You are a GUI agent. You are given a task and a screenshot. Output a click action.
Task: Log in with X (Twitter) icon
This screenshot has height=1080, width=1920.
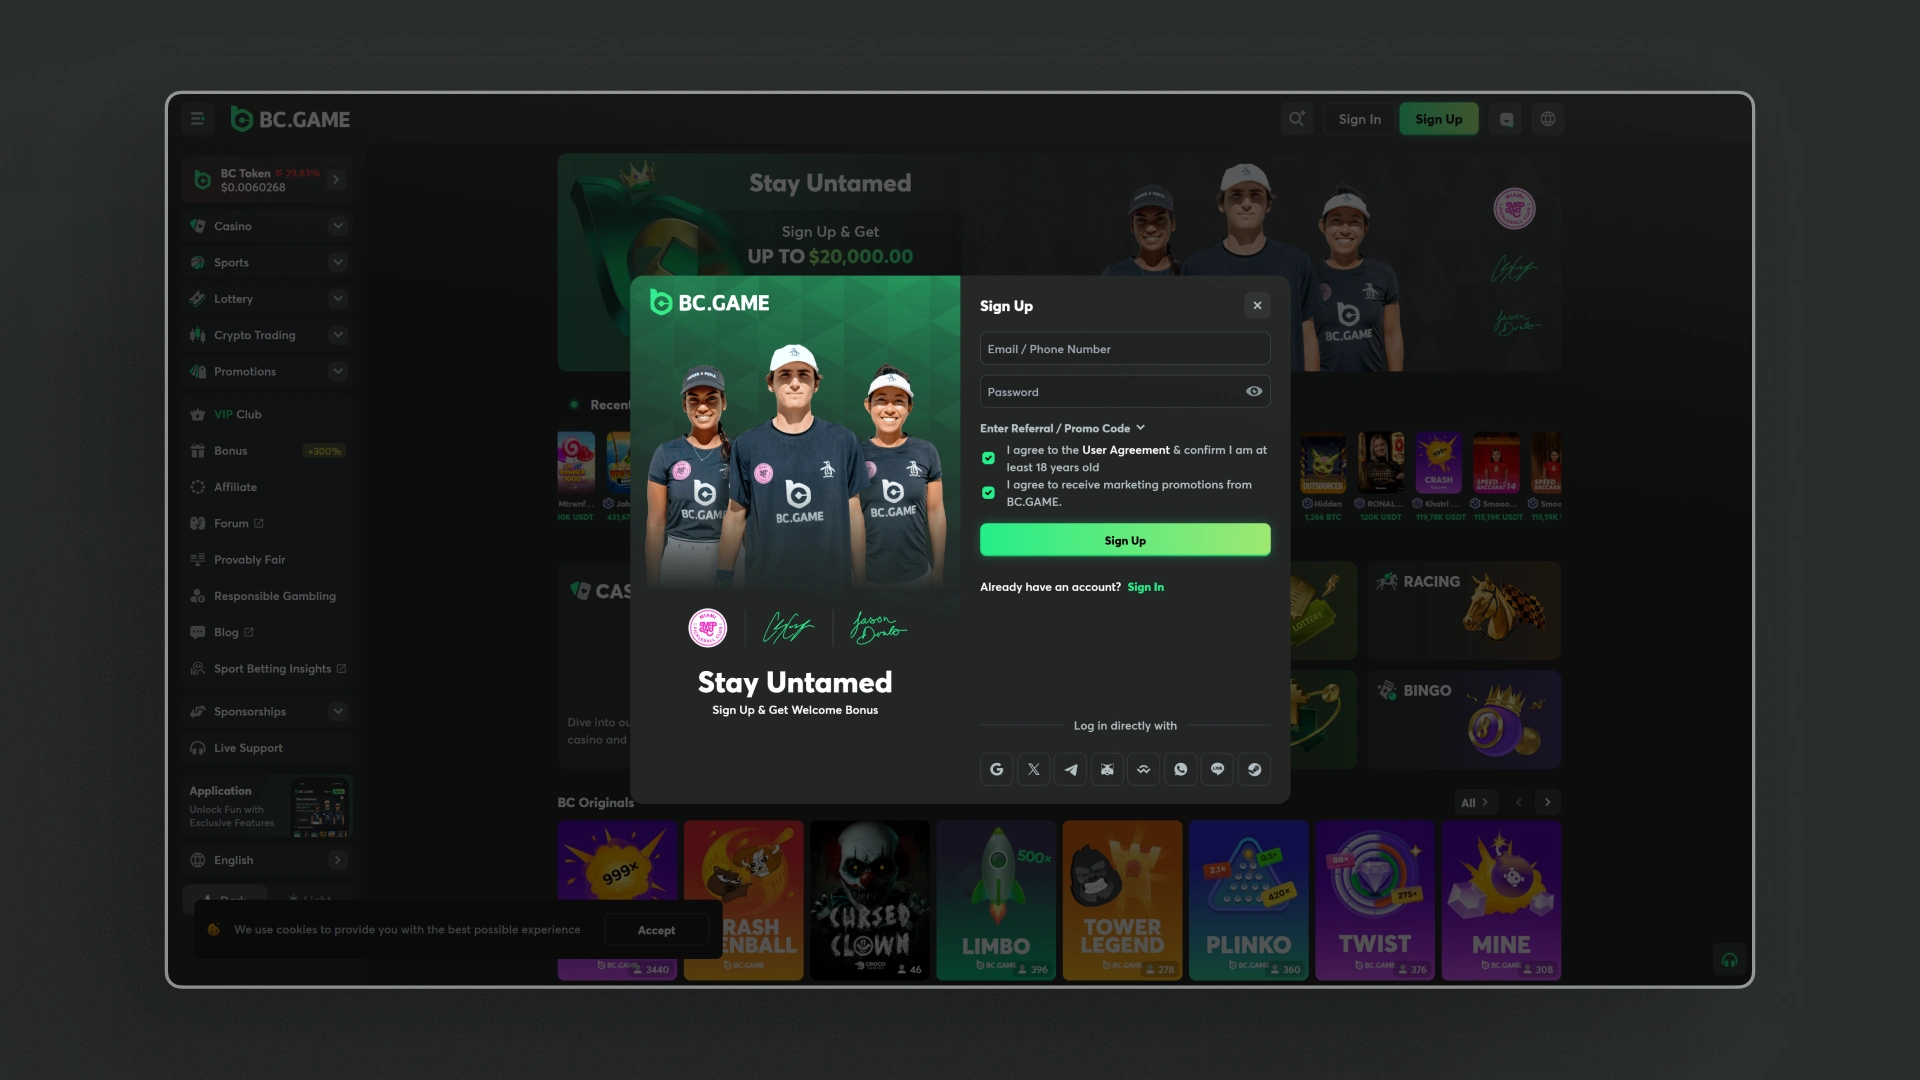[1033, 769]
